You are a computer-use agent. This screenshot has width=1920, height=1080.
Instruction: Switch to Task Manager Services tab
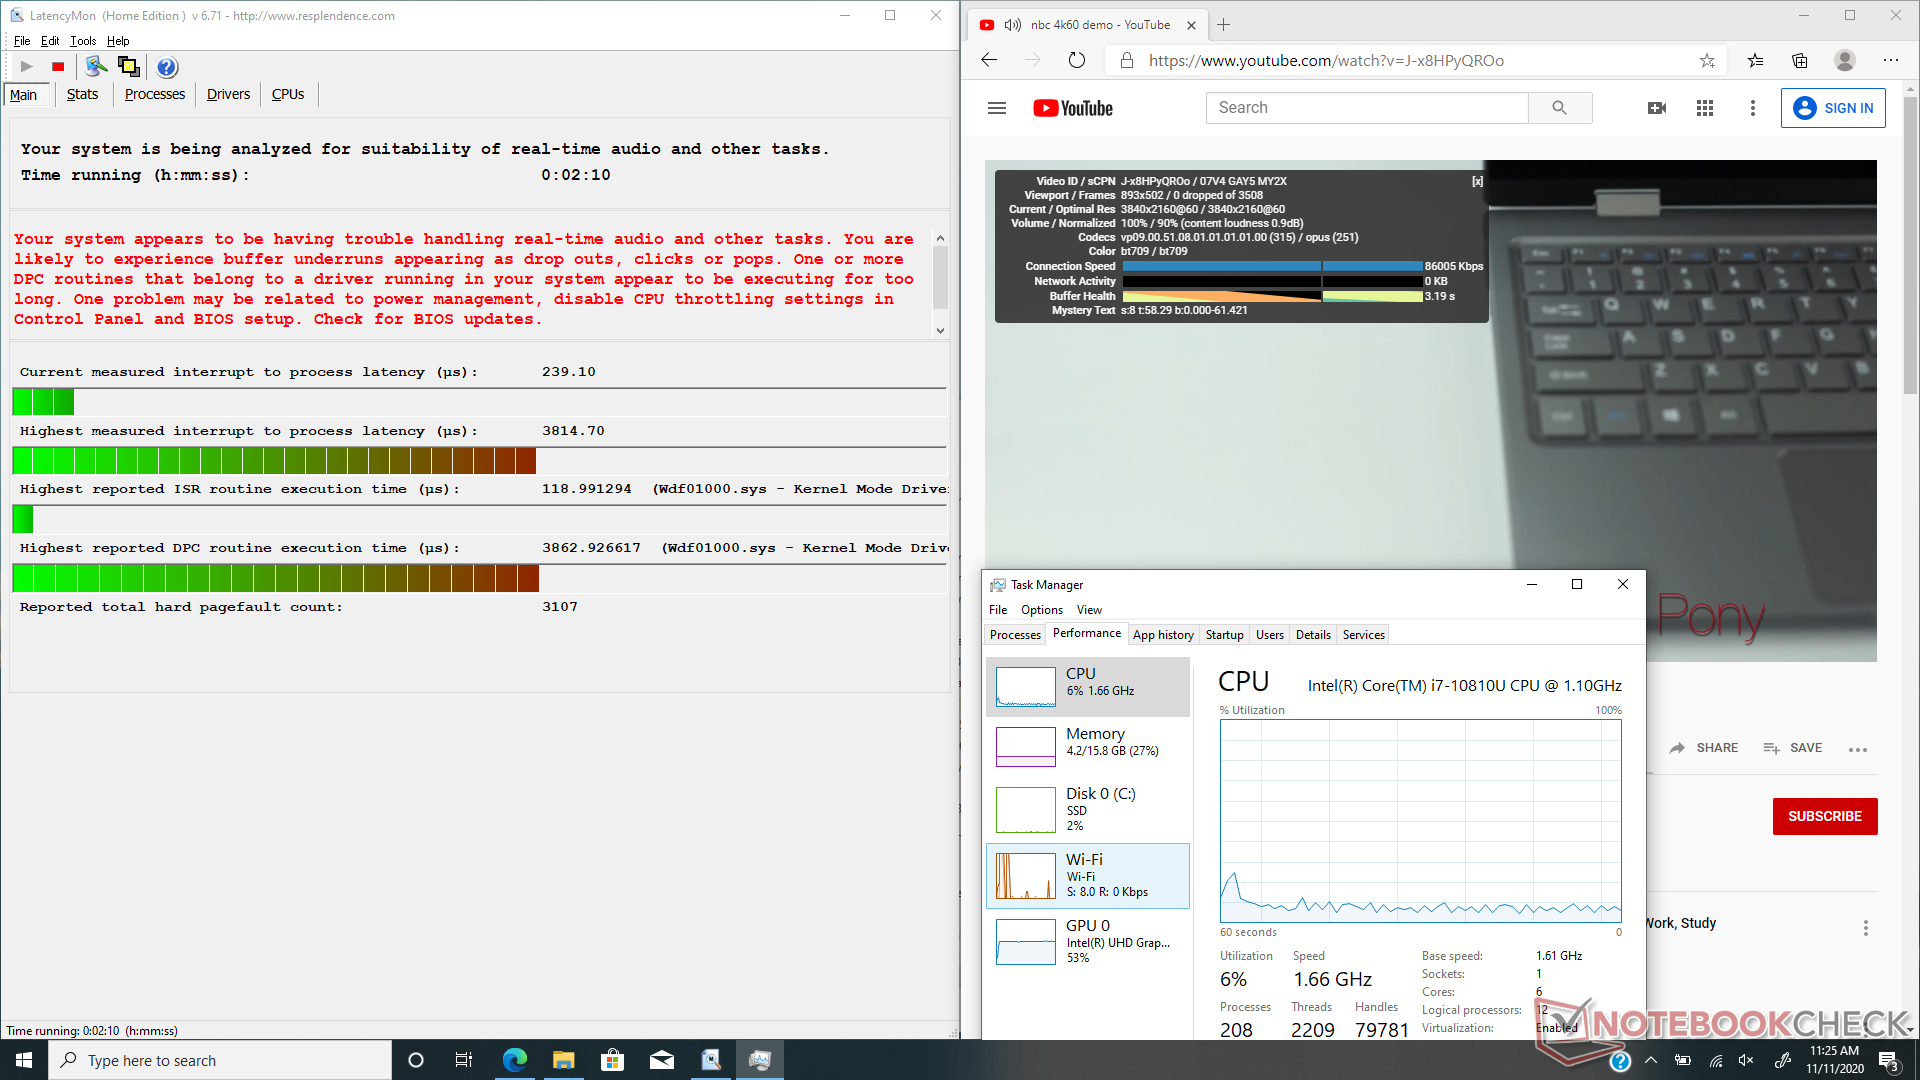click(1363, 635)
